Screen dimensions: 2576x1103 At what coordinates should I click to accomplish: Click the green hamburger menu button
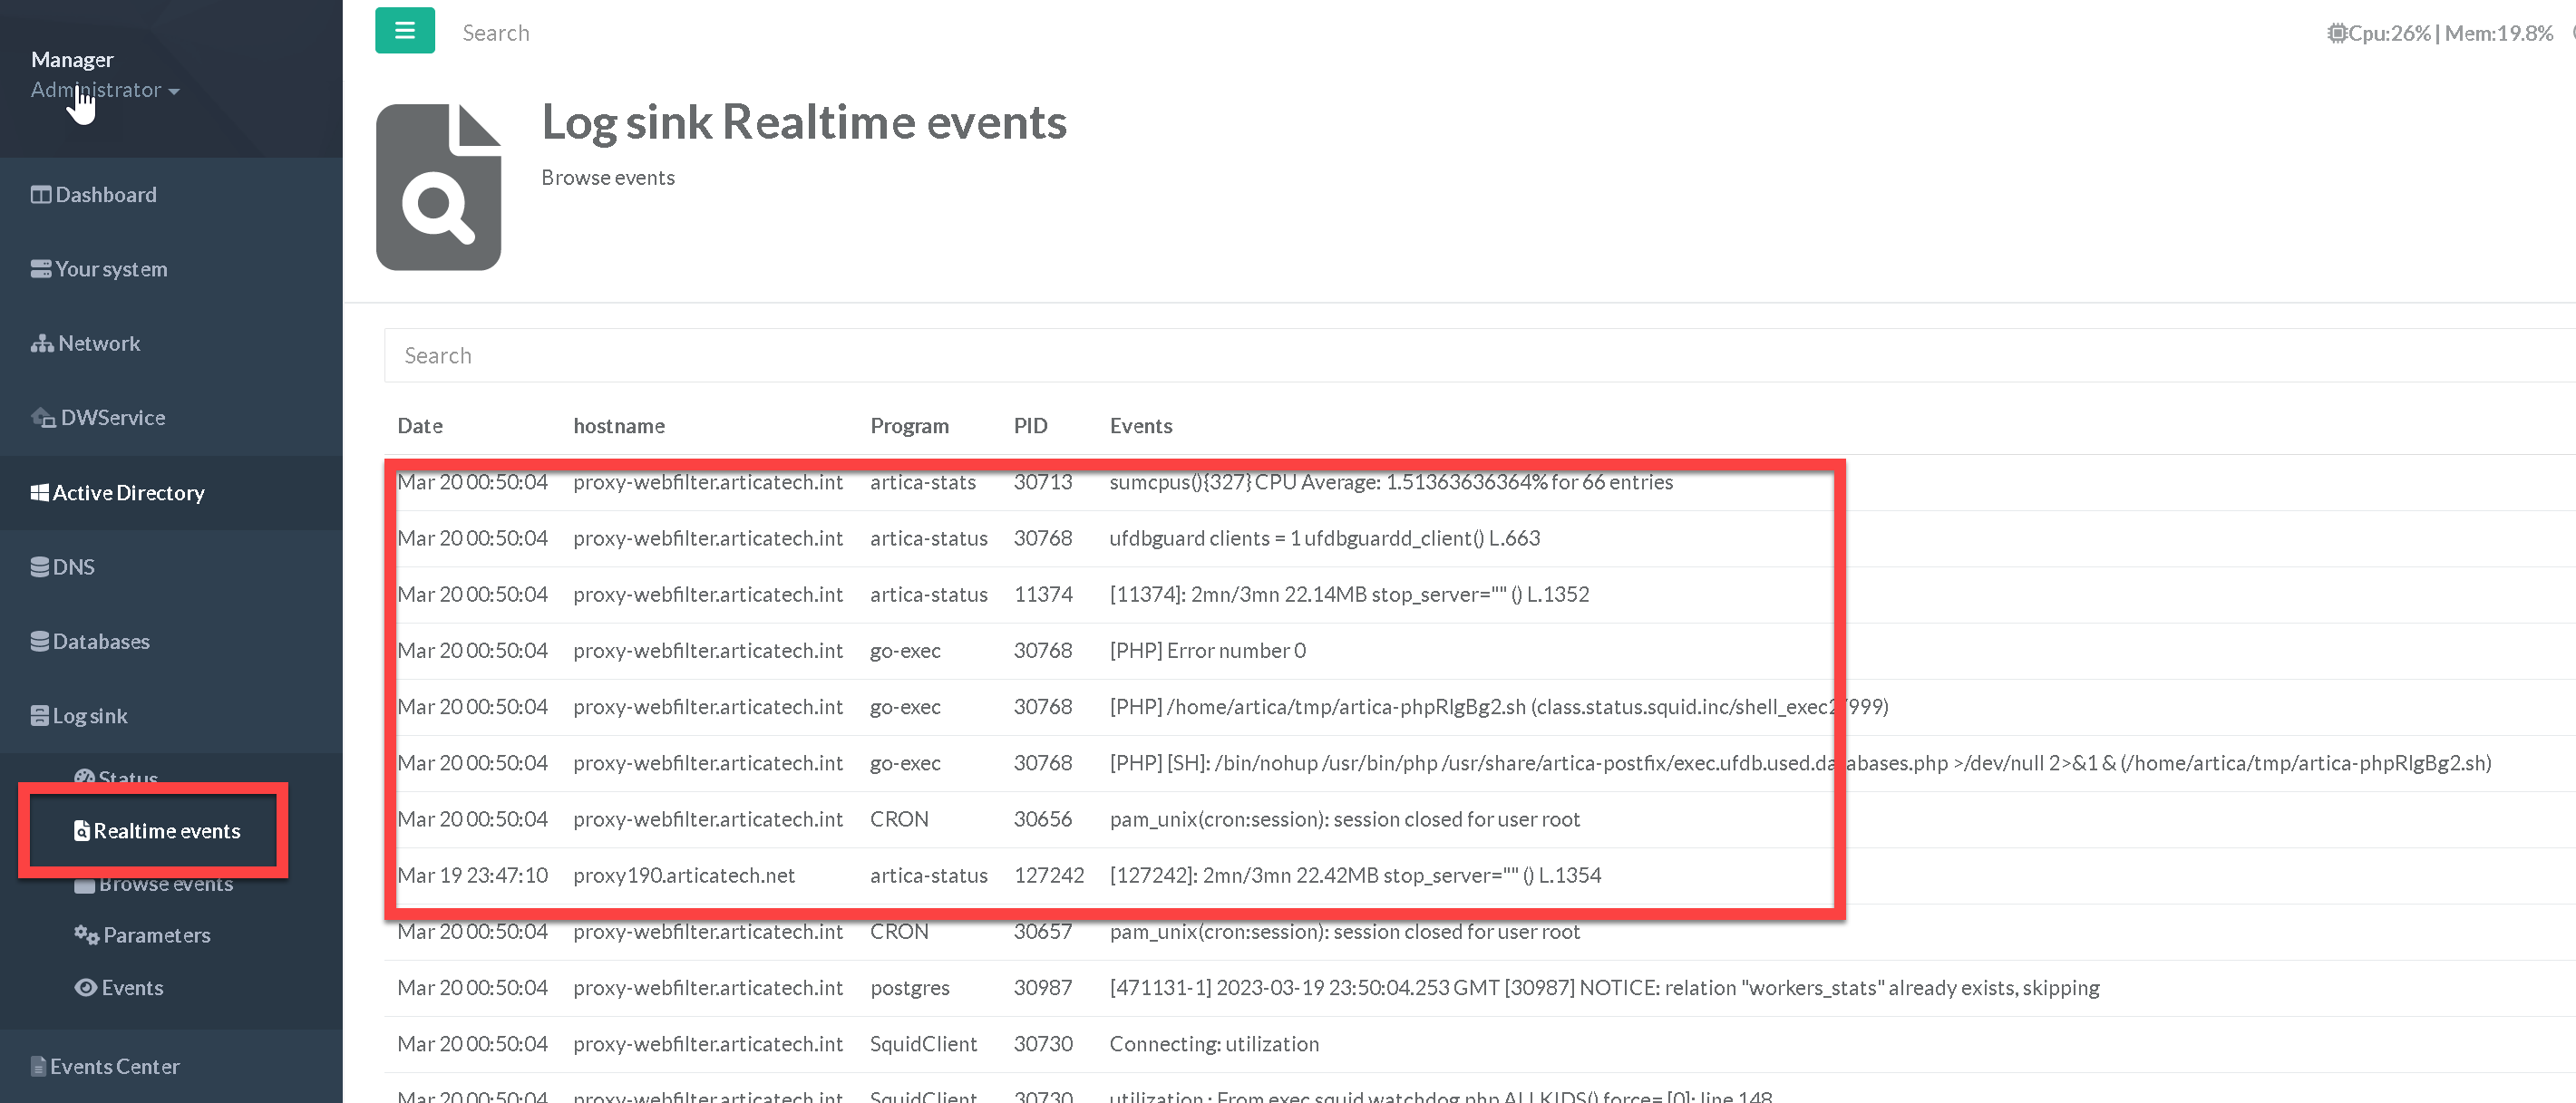(x=404, y=30)
